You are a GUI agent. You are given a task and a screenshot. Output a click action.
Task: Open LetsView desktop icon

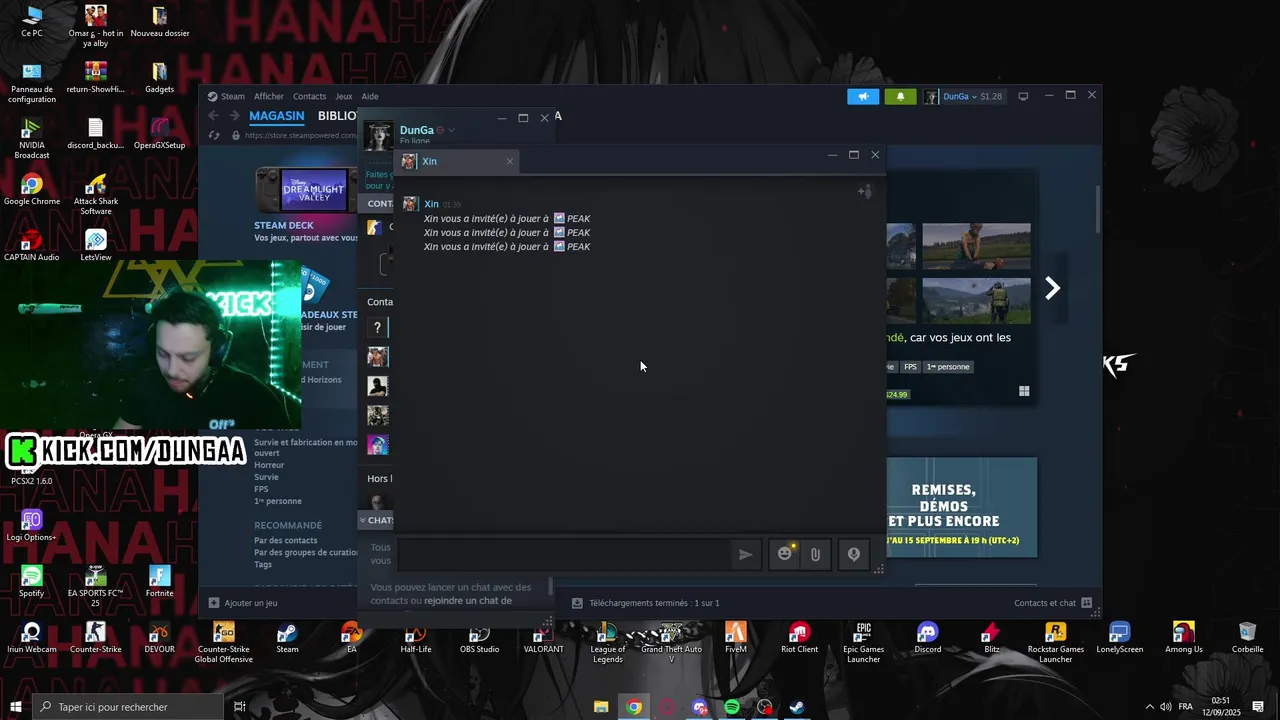(96, 245)
